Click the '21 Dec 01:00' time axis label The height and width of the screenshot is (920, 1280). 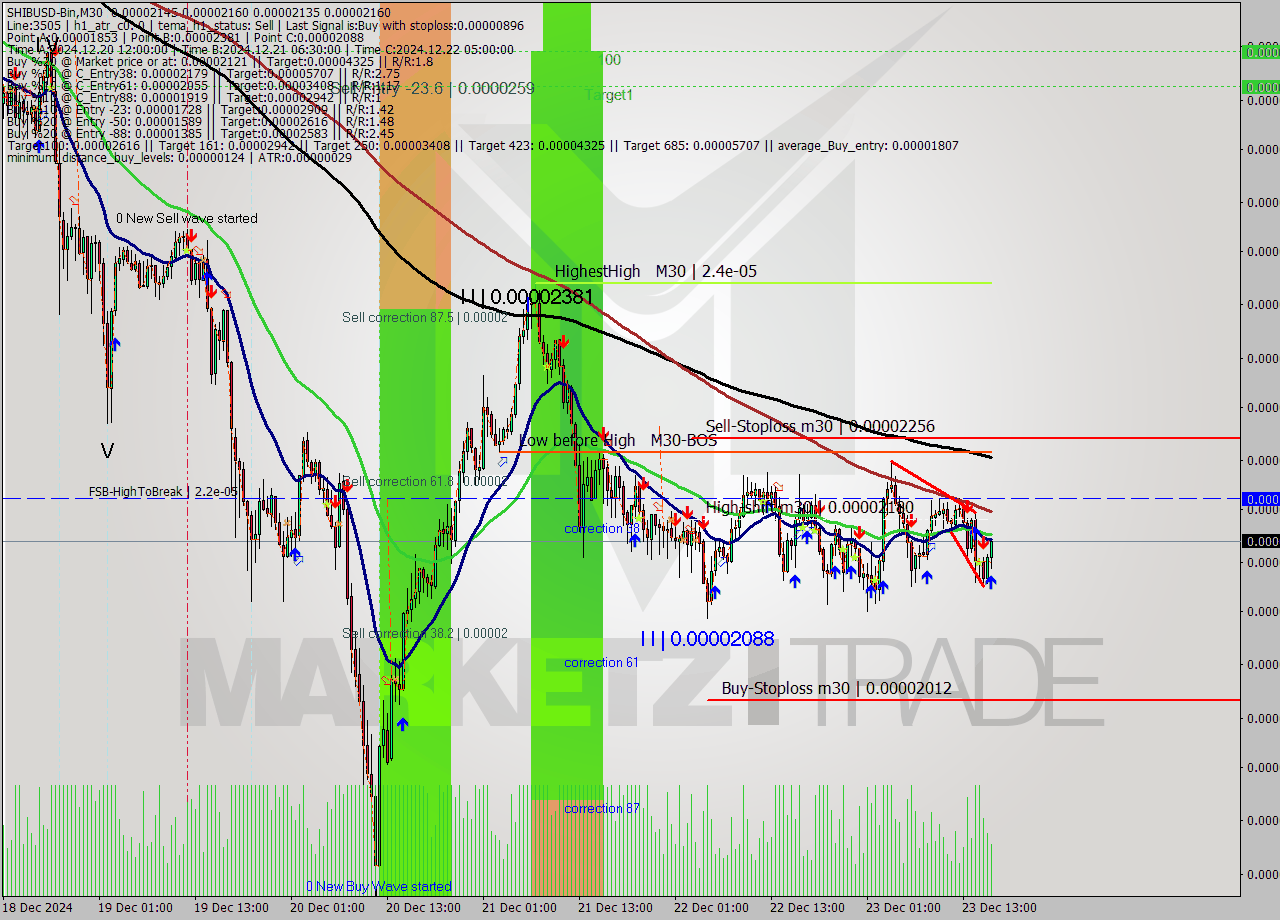tap(519, 908)
